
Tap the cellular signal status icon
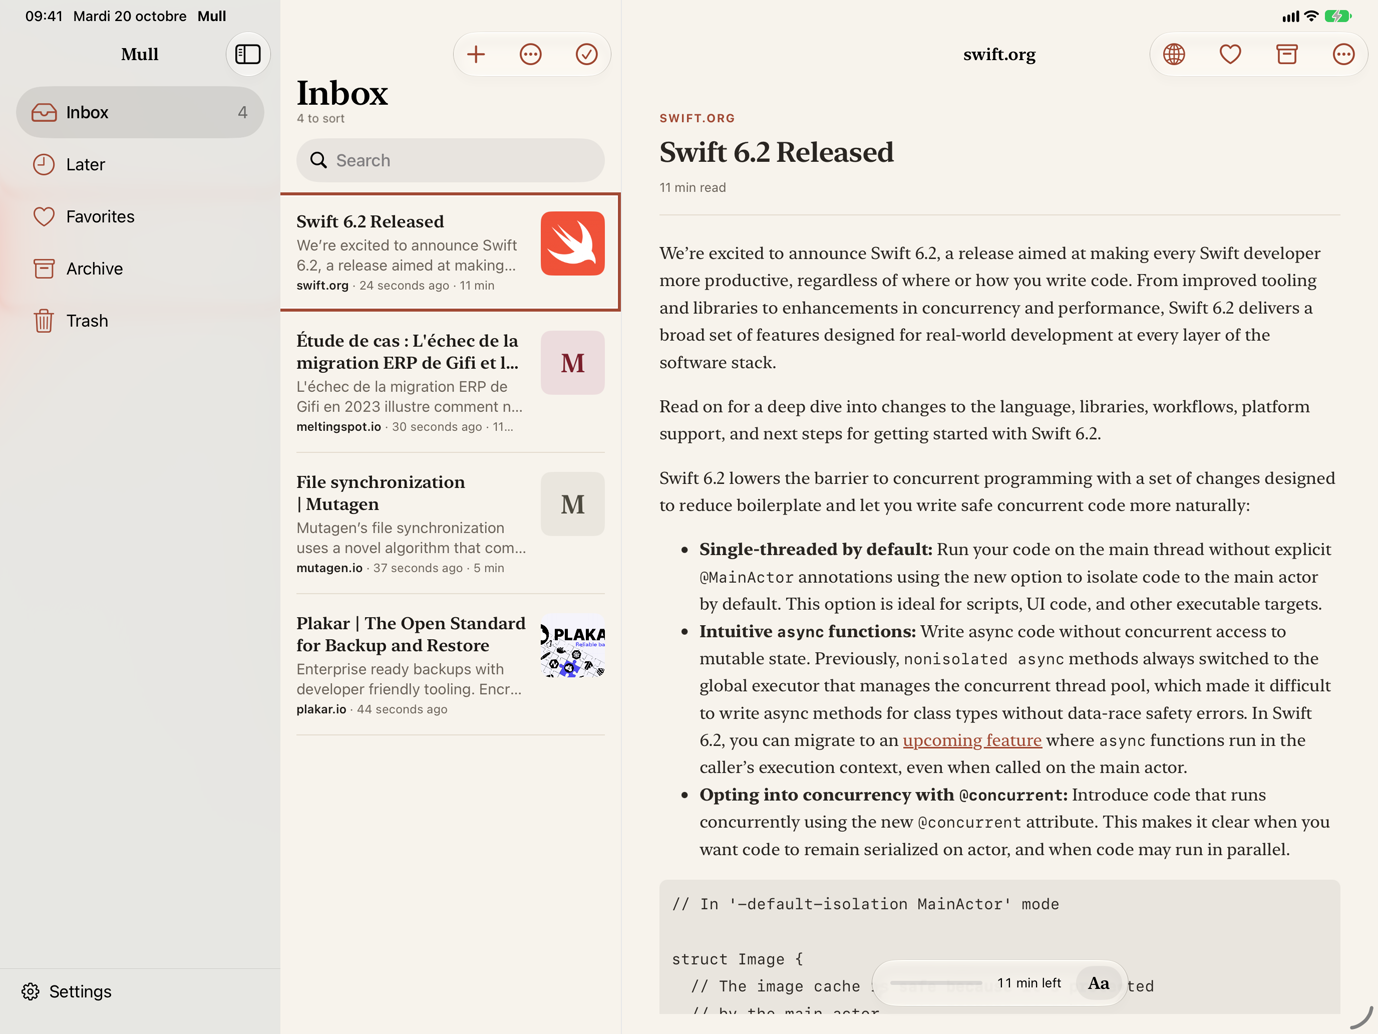point(1290,16)
